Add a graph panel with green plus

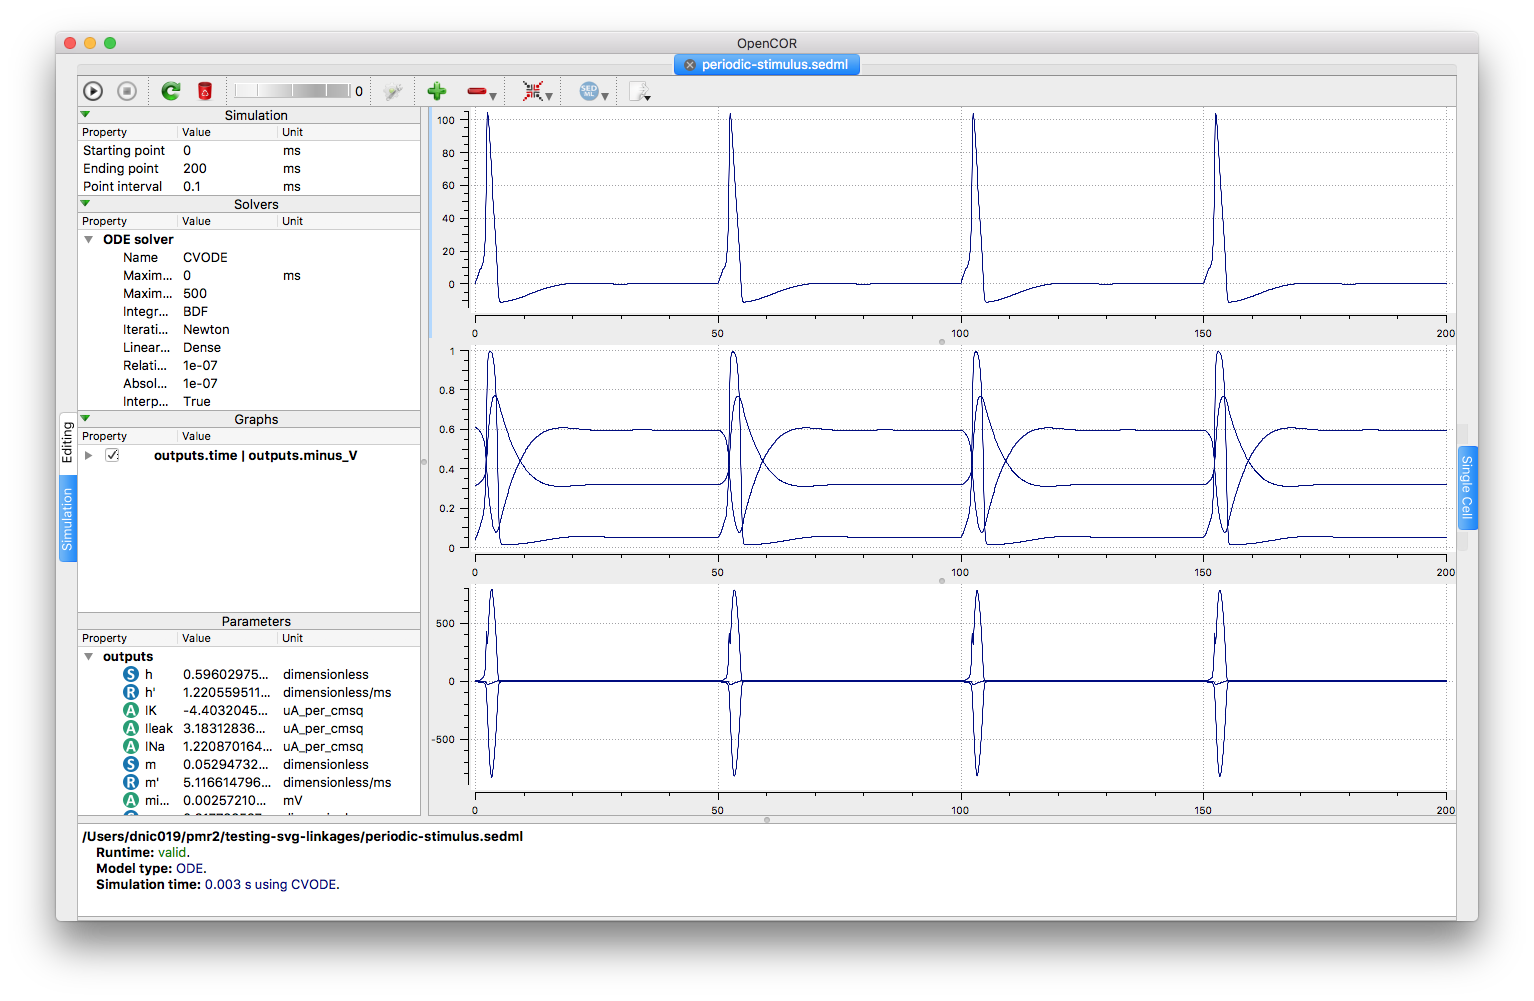coord(436,91)
